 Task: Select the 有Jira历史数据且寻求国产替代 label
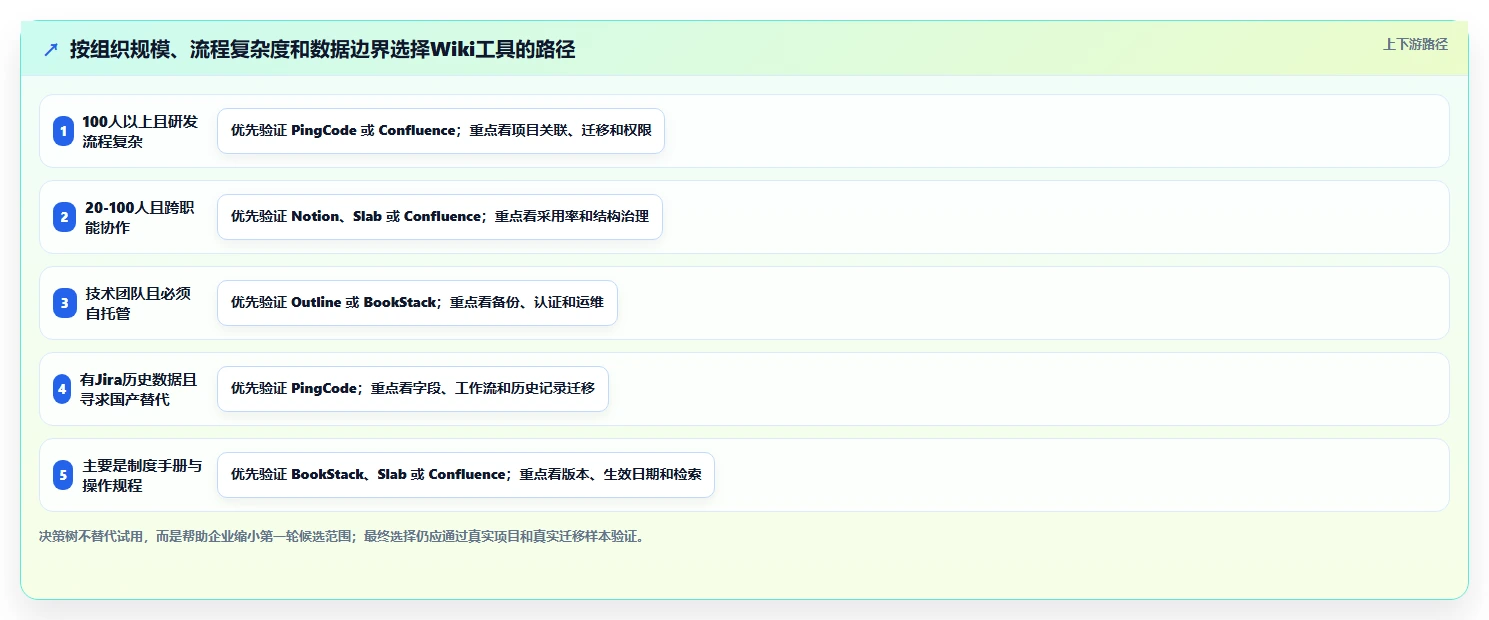point(138,389)
